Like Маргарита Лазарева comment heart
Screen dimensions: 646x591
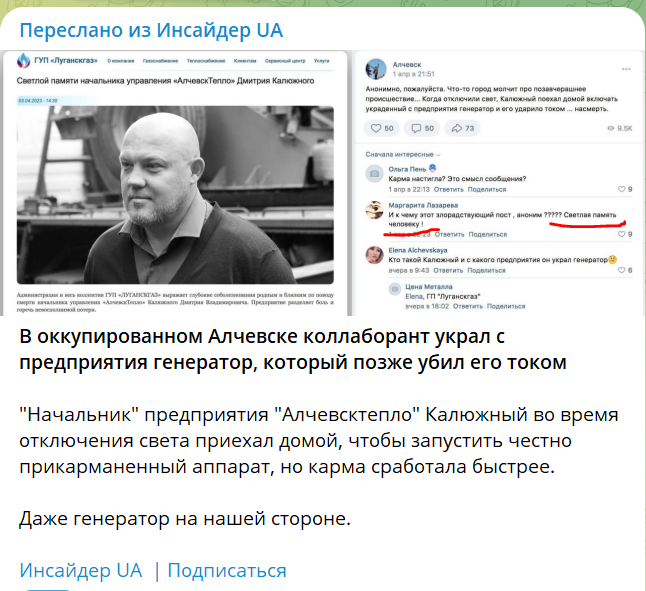(x=622, y=234)
